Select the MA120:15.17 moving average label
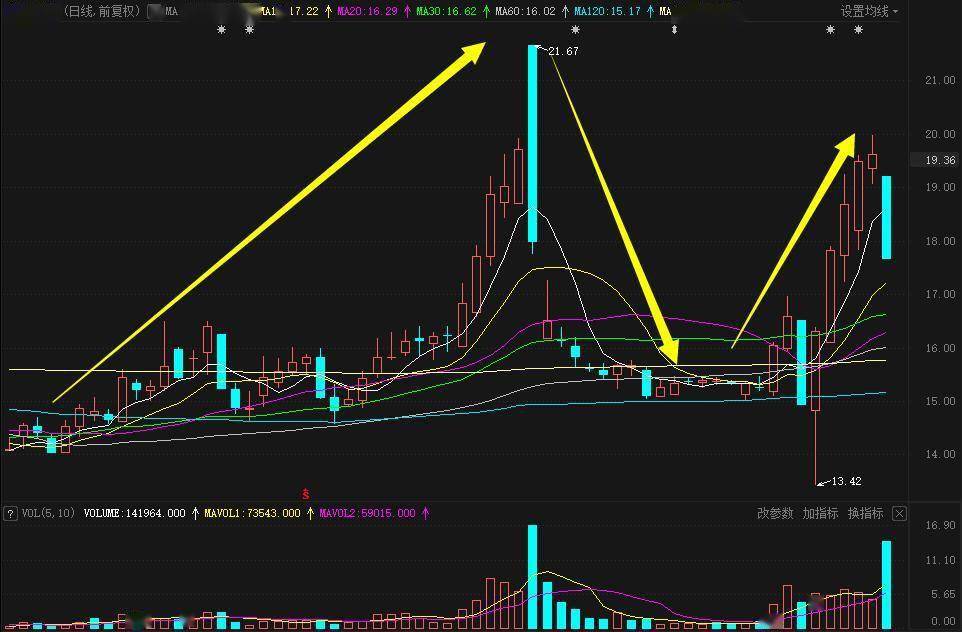 (x=607, y=11)
